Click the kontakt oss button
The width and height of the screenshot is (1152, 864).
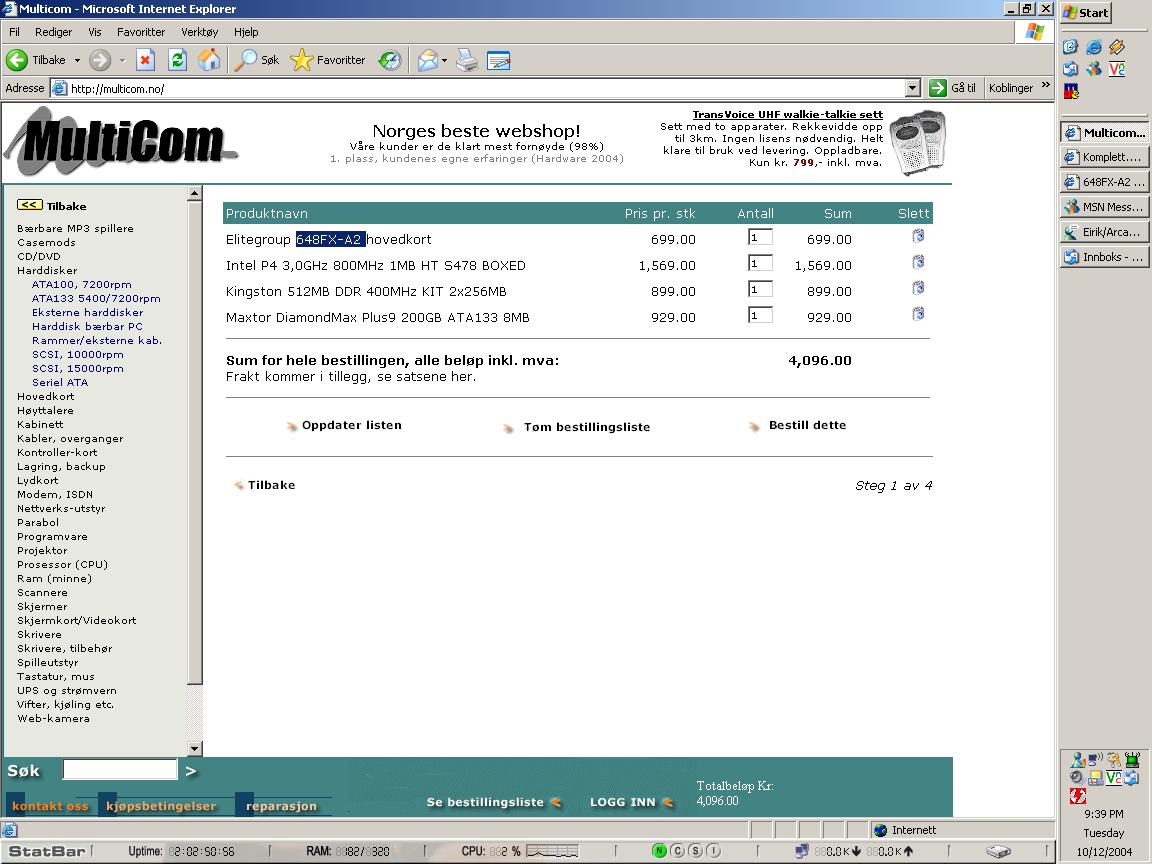point(50,806)
